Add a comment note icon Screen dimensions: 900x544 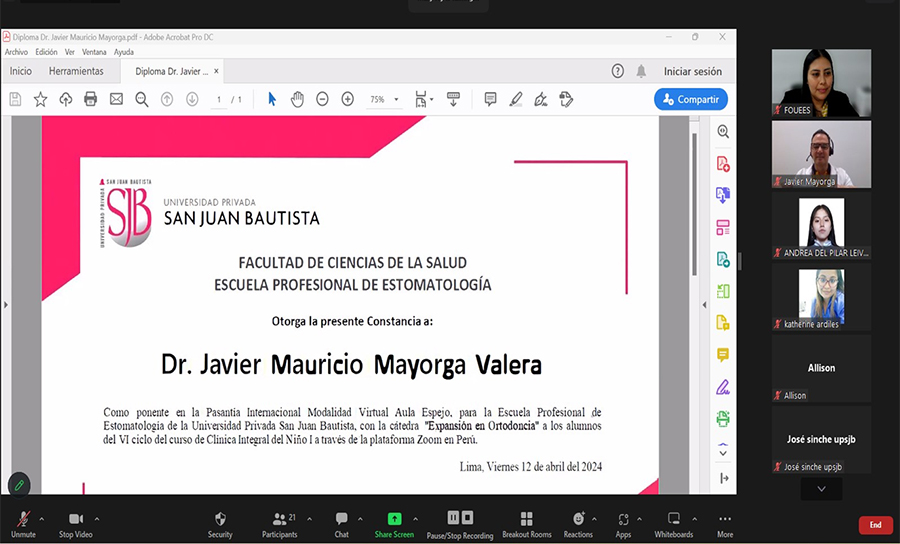(490, 99)
